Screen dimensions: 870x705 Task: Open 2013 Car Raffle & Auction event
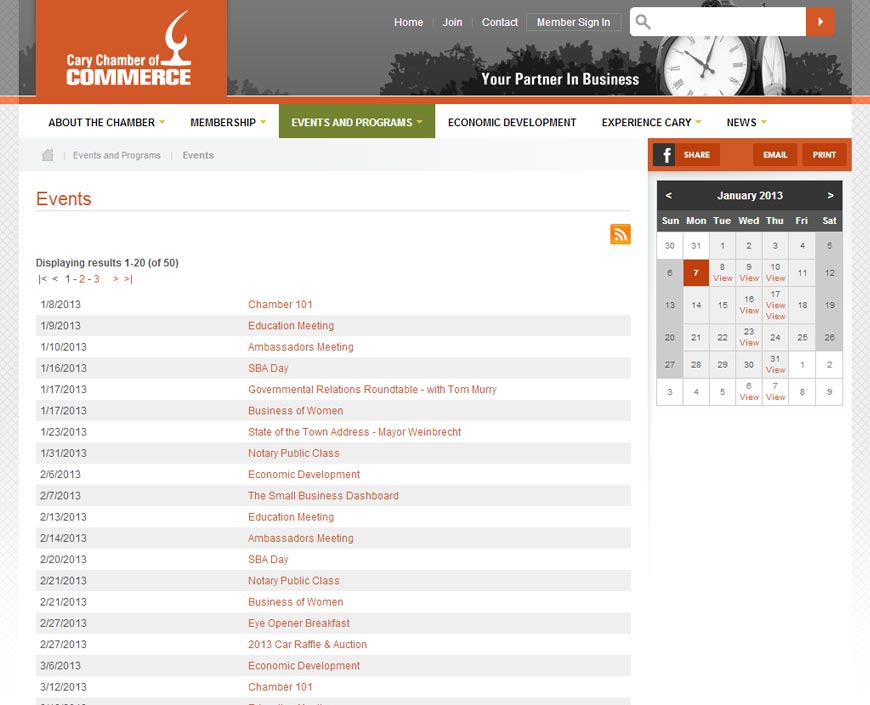click(307, 645)
